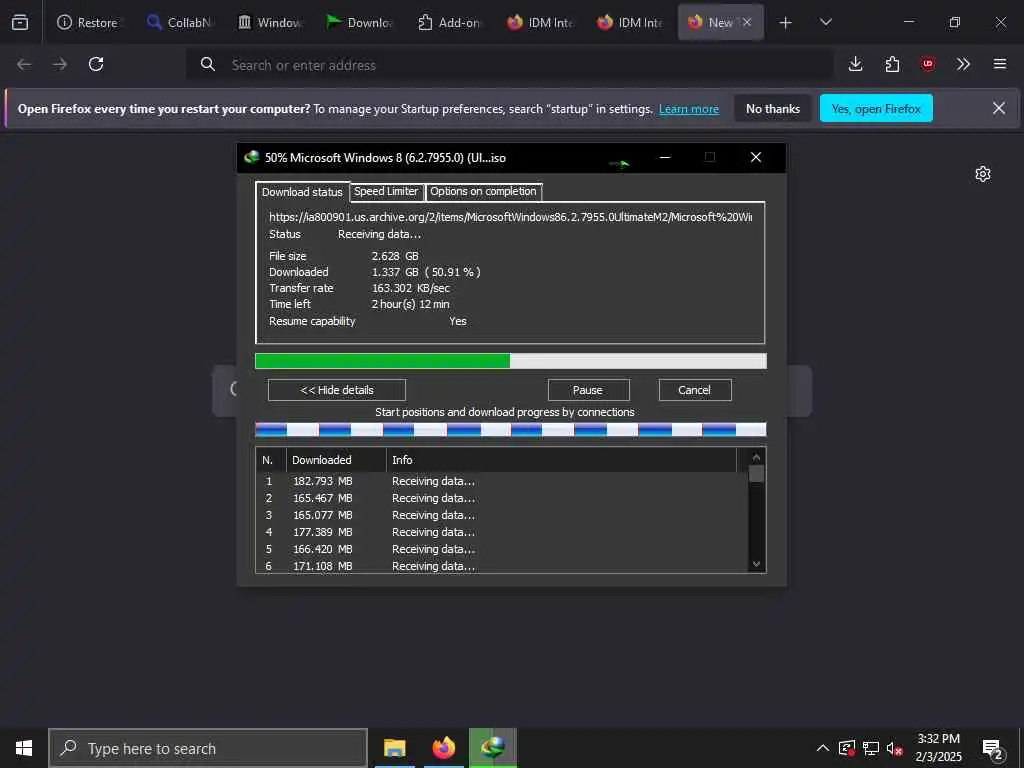Go forward with the forward arrow

60,64
